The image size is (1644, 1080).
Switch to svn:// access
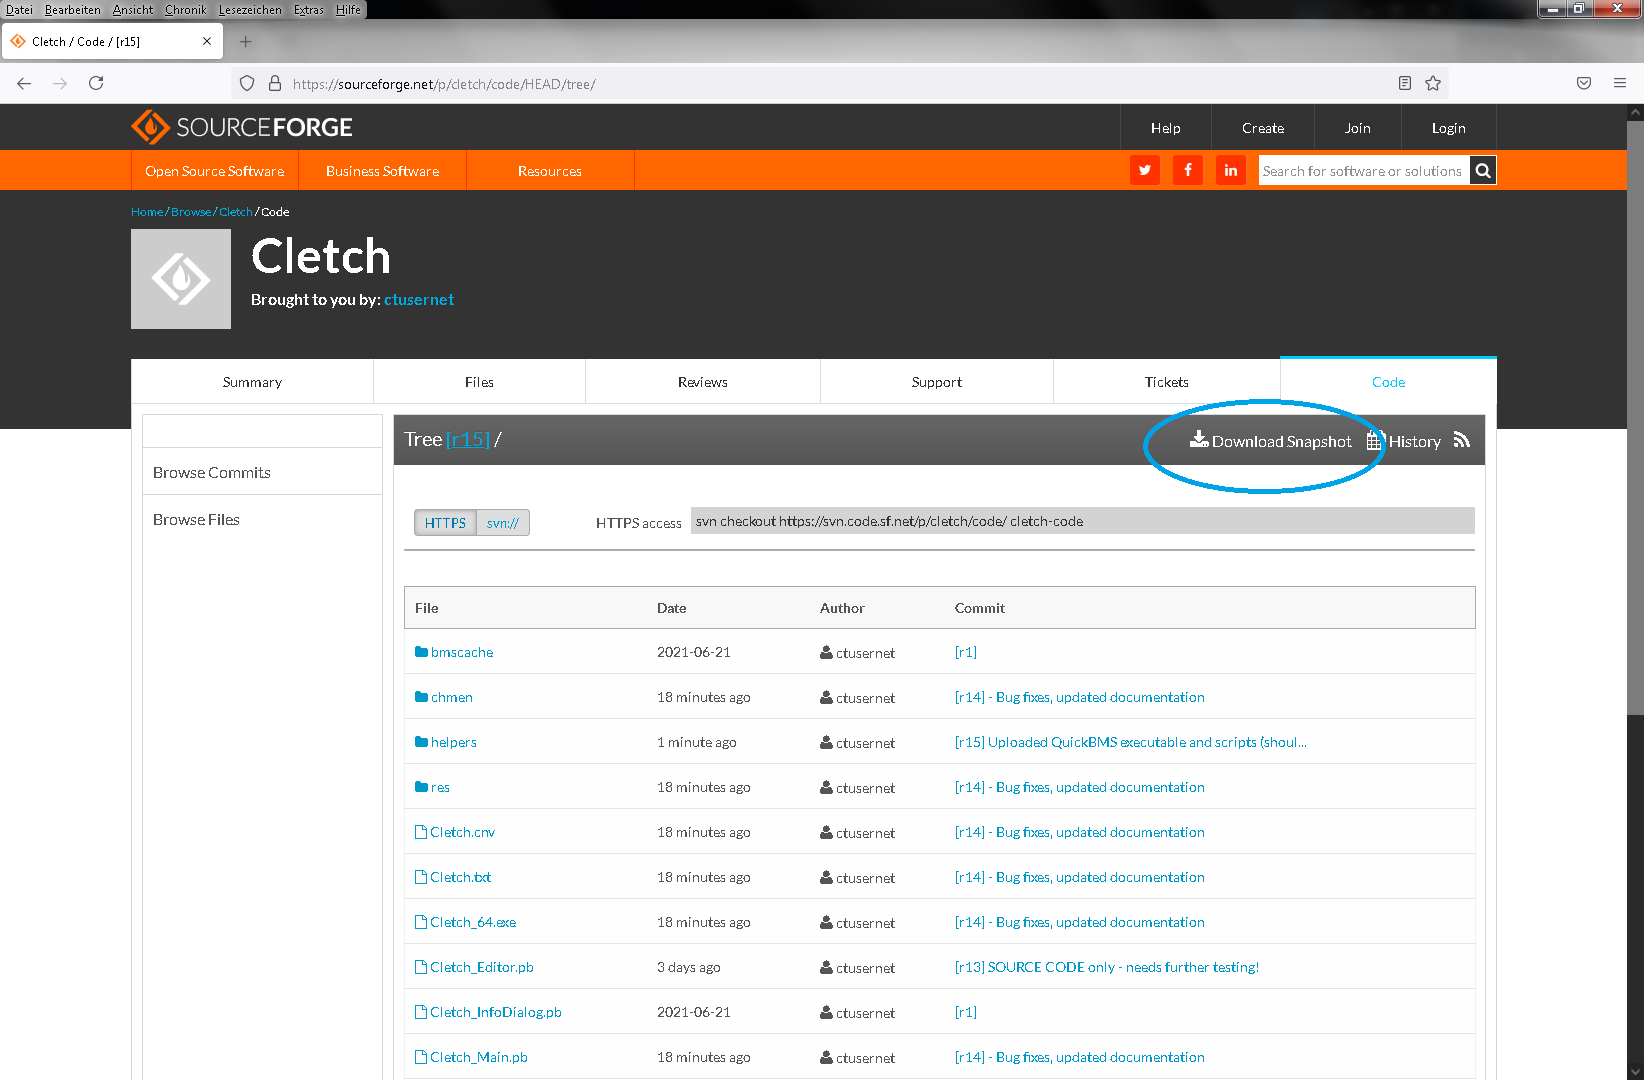pyautogui.click(x=503, y=523)
